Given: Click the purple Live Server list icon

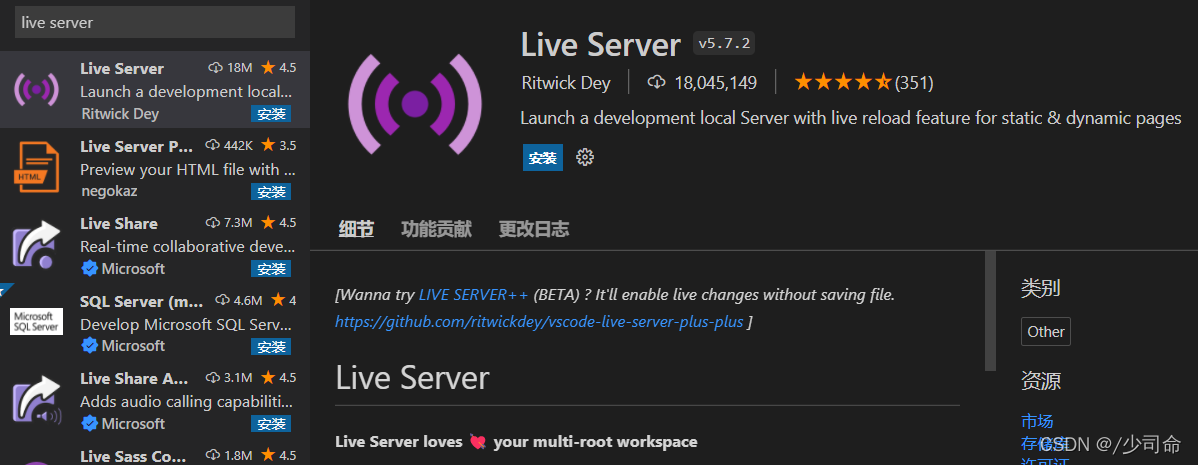Looking at the screenshot, I should point(37,90).
